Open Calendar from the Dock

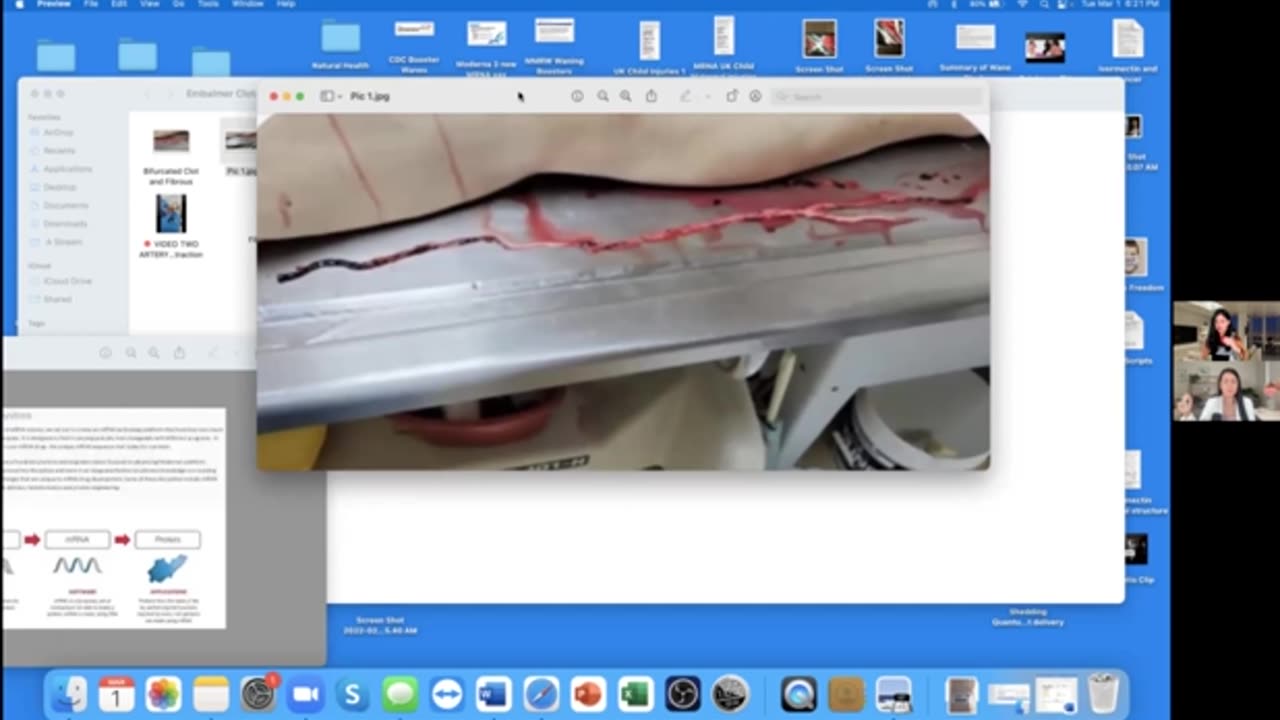click(116, 694)
